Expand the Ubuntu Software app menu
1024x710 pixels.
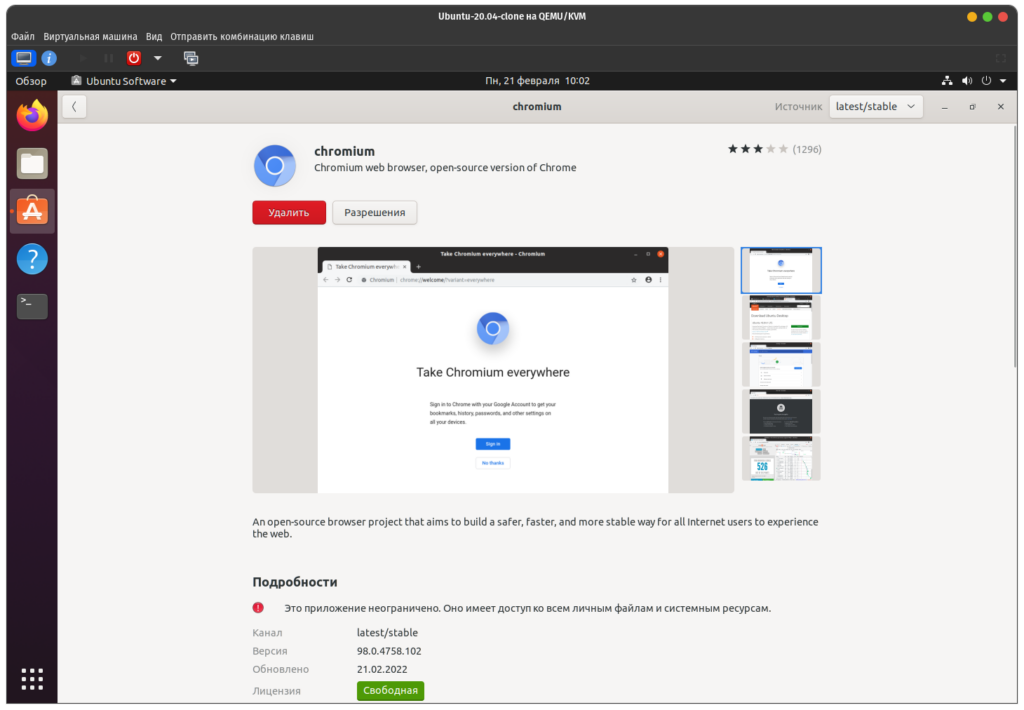[x=124, y=81]
